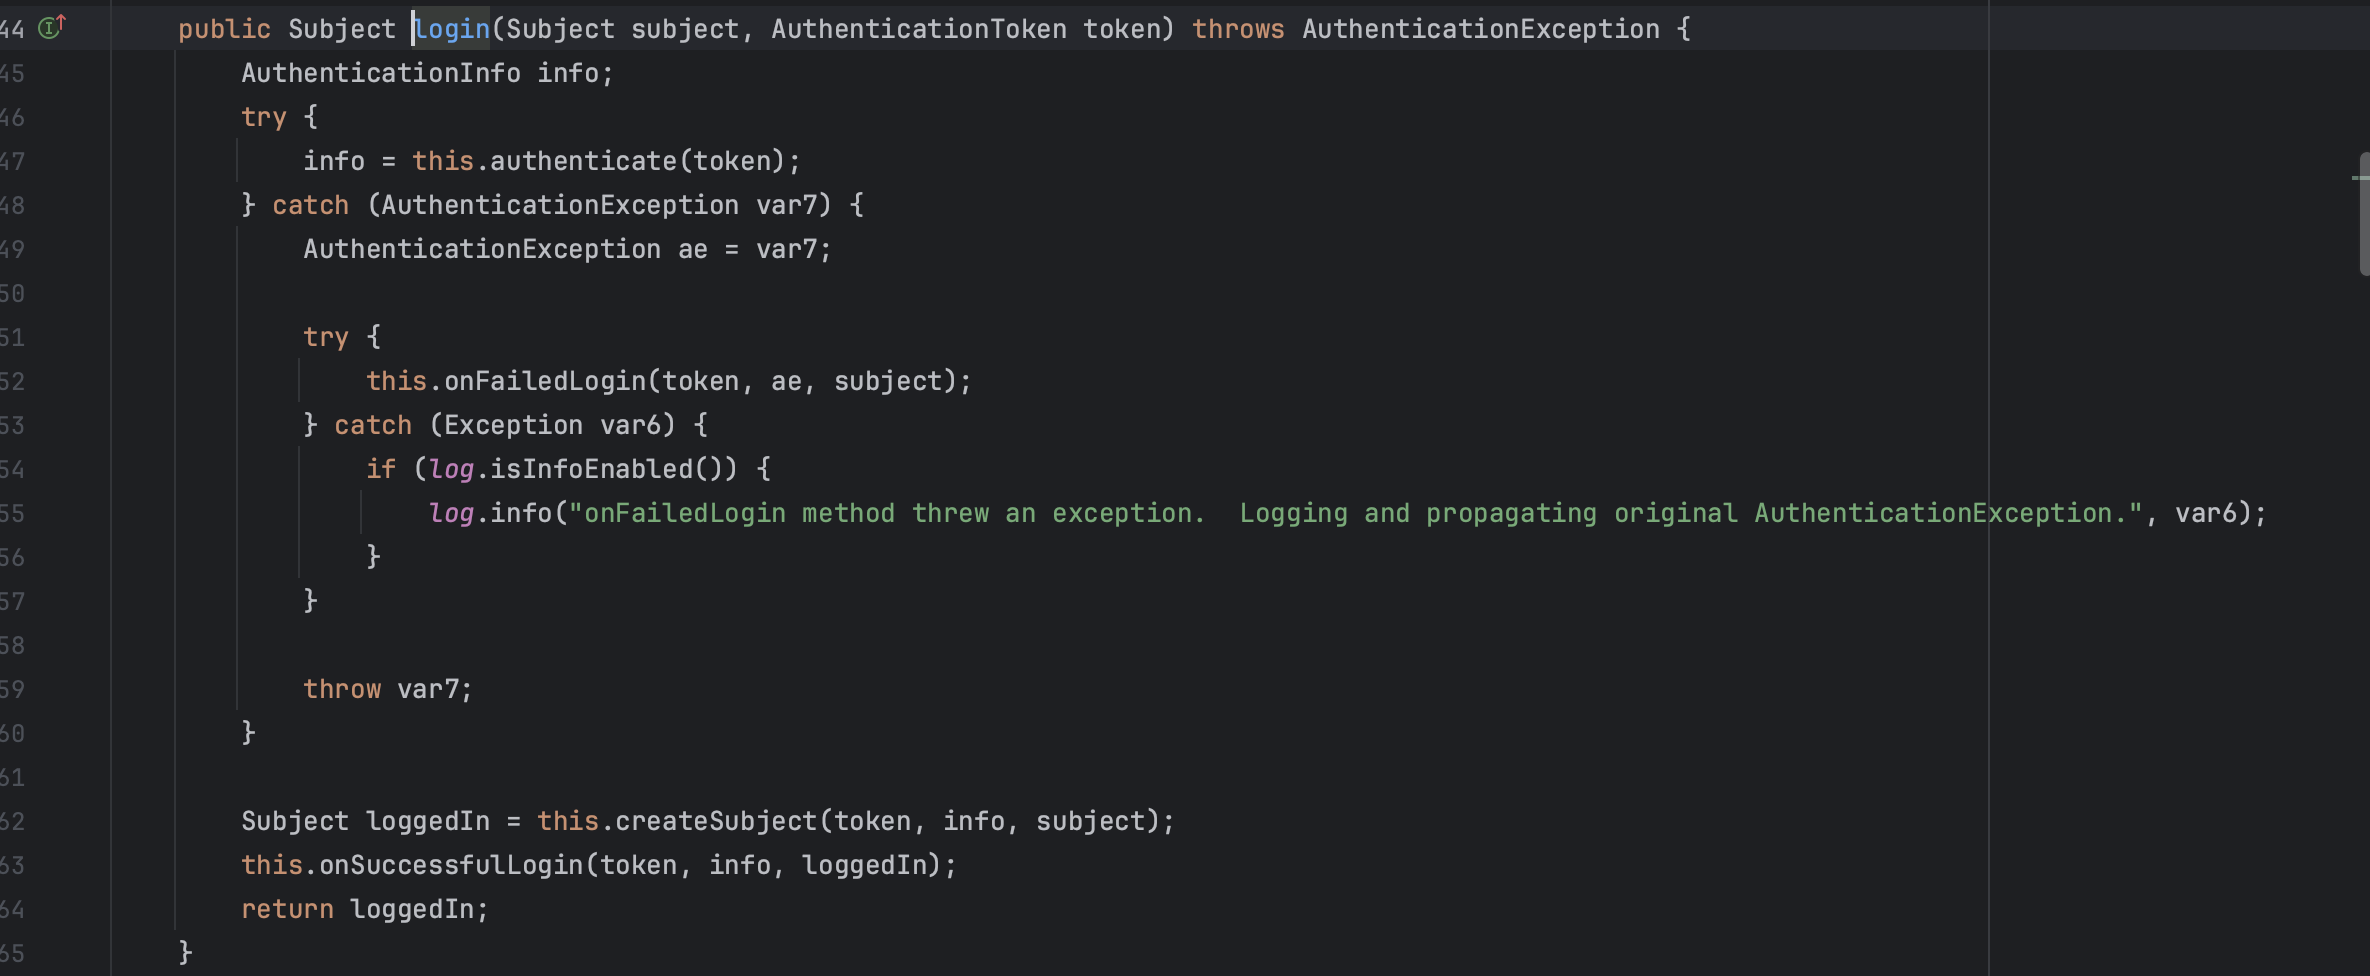Click the login method name
Image resolution: width=2370 pixels, height=976 pixels.
453,29
